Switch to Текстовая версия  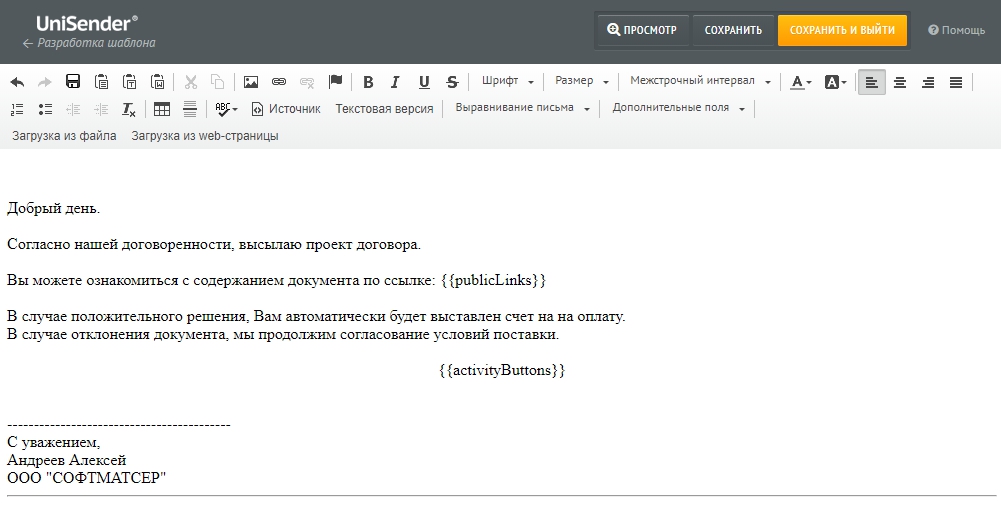[x=384, y=109]
